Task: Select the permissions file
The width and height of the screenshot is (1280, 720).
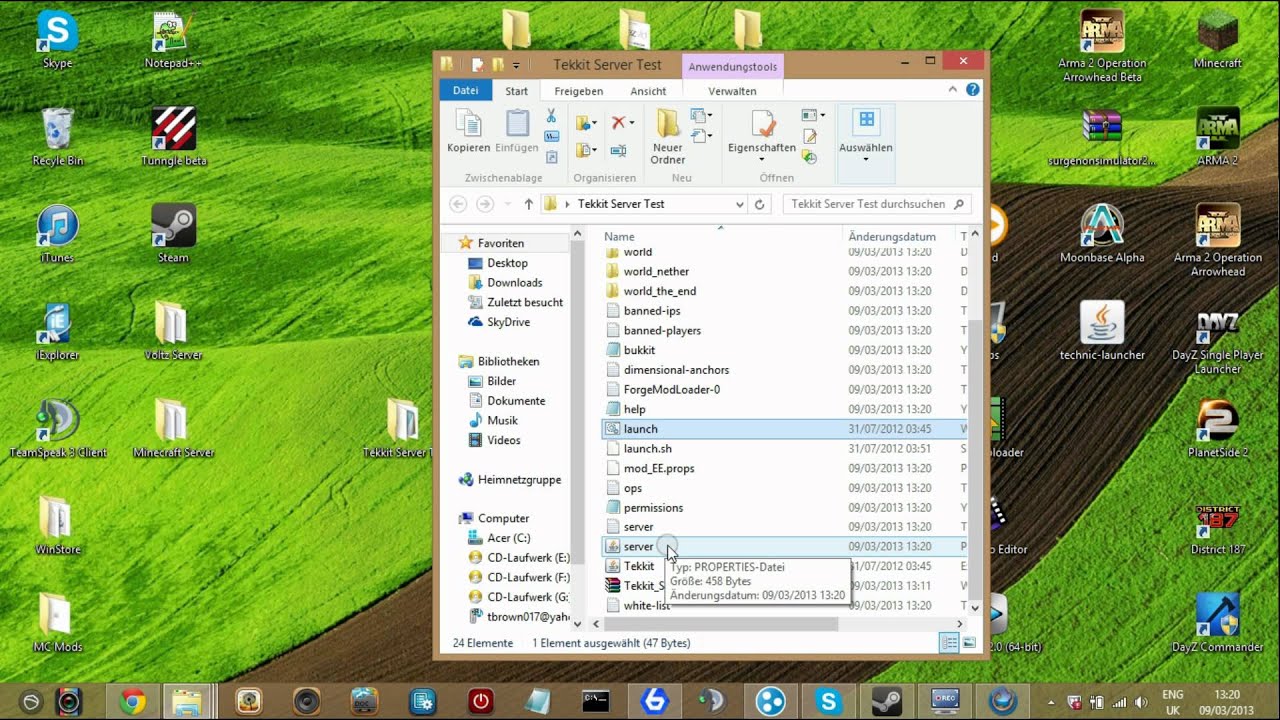Action: [x=653, y=508]
